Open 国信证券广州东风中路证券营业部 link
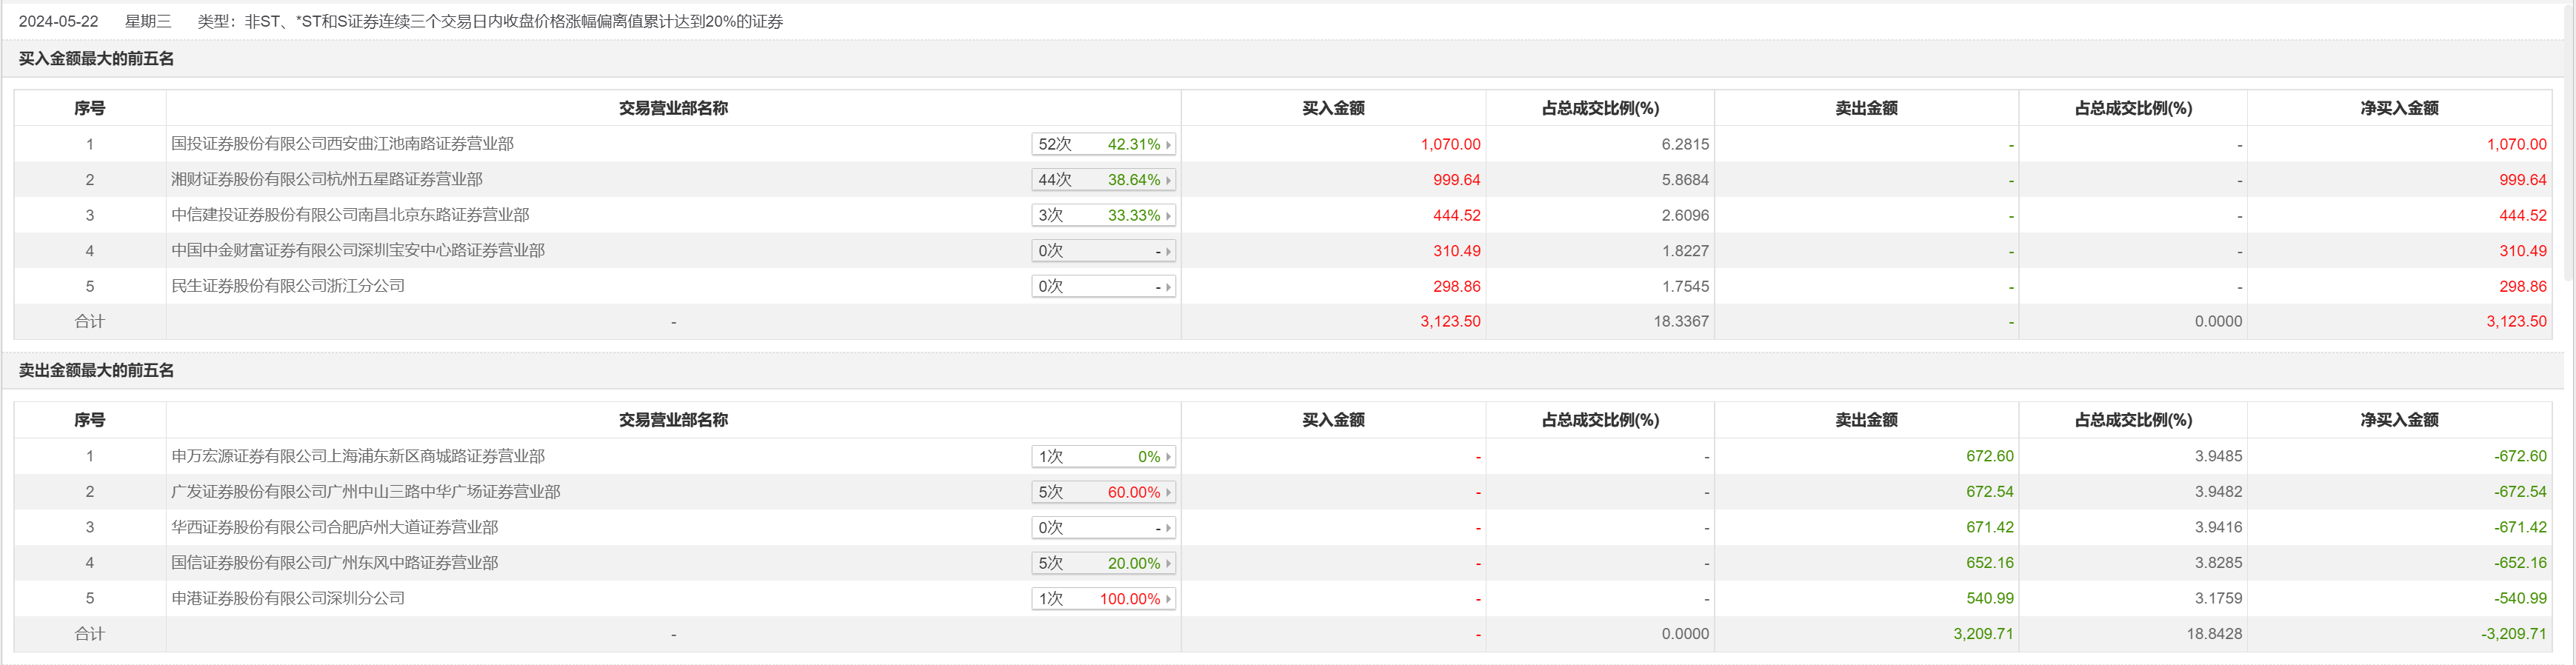 point(334,563)
